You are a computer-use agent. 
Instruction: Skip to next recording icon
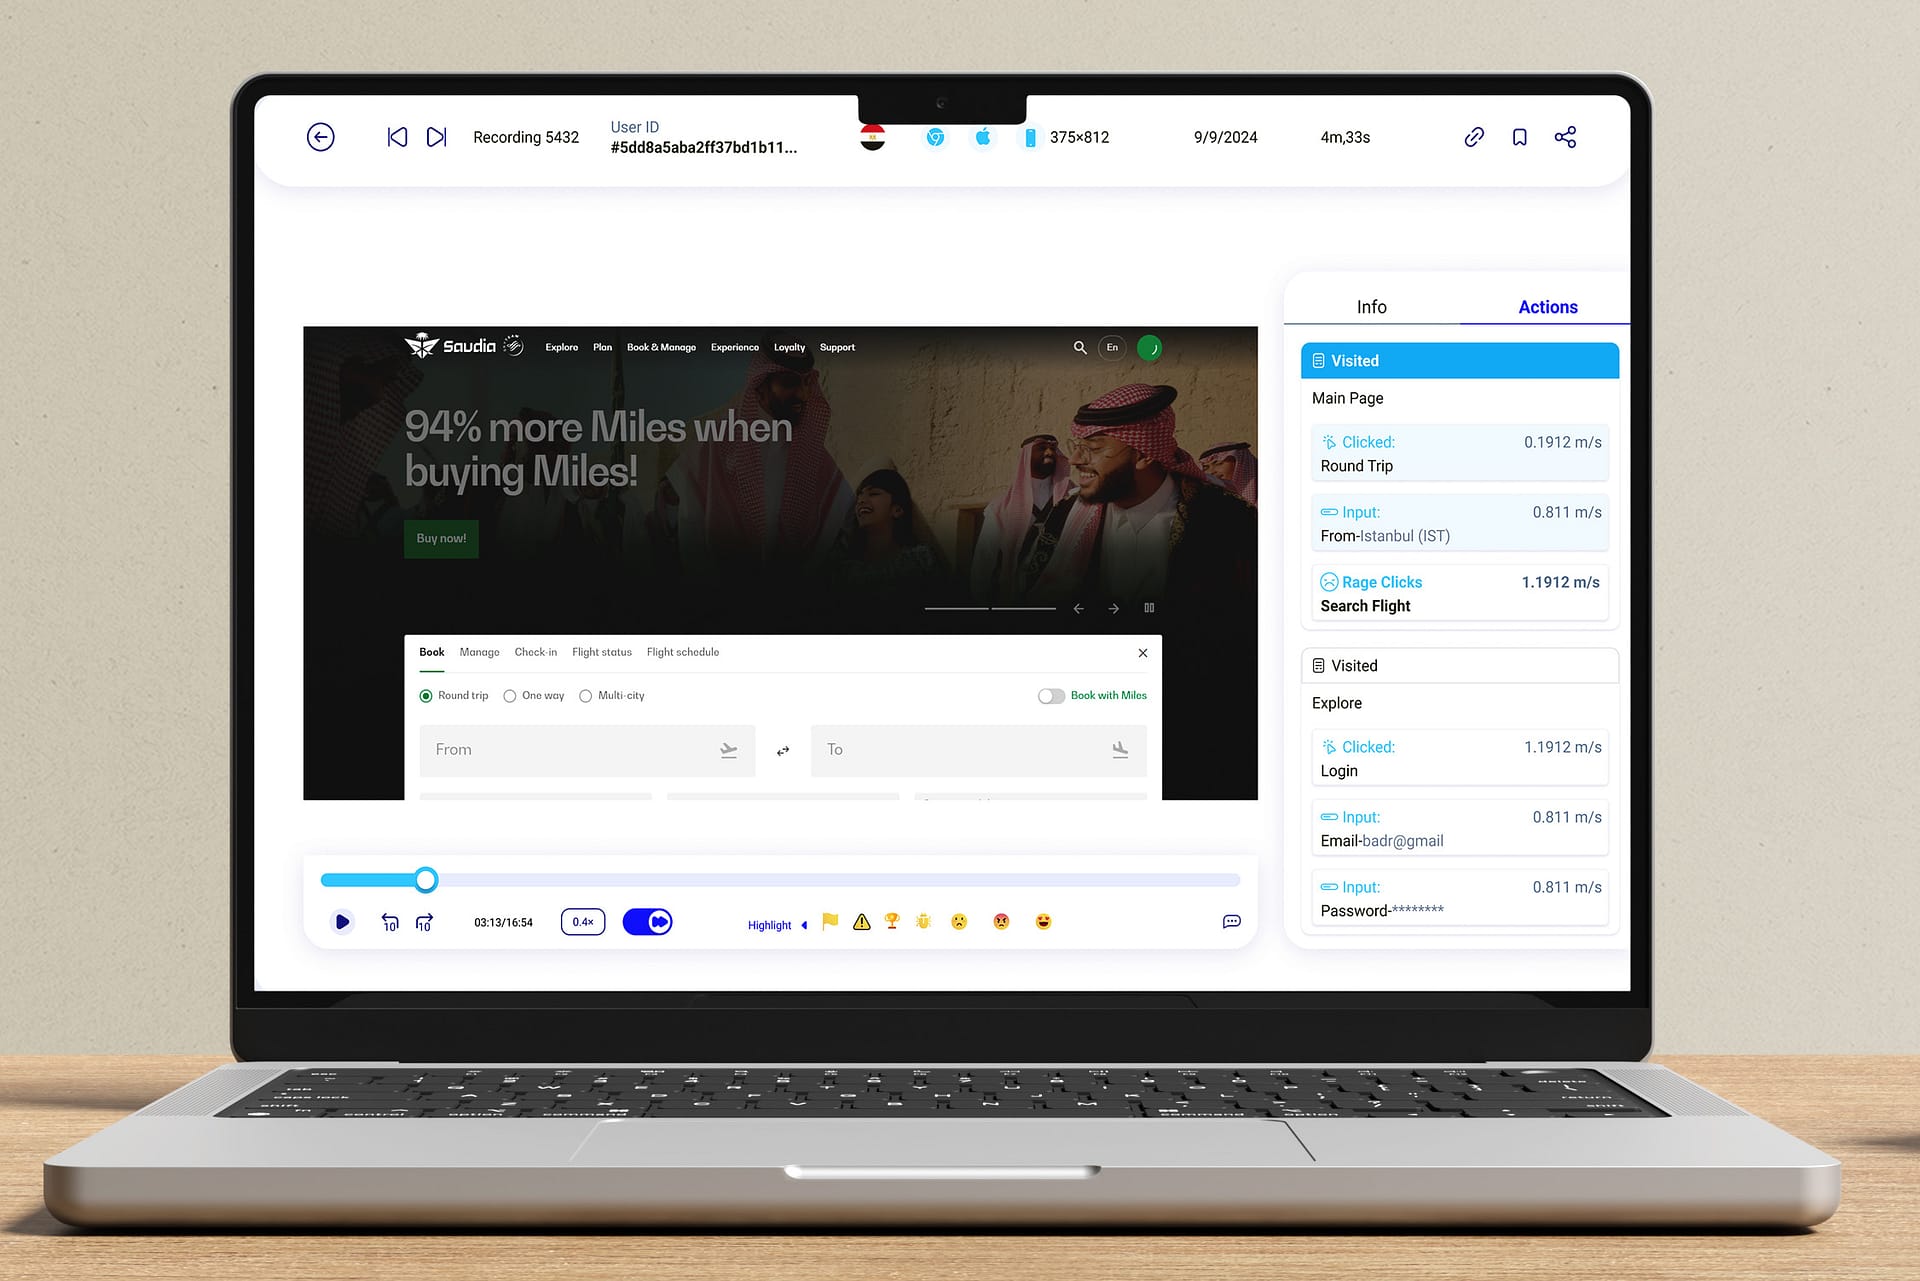pos(436,137)
